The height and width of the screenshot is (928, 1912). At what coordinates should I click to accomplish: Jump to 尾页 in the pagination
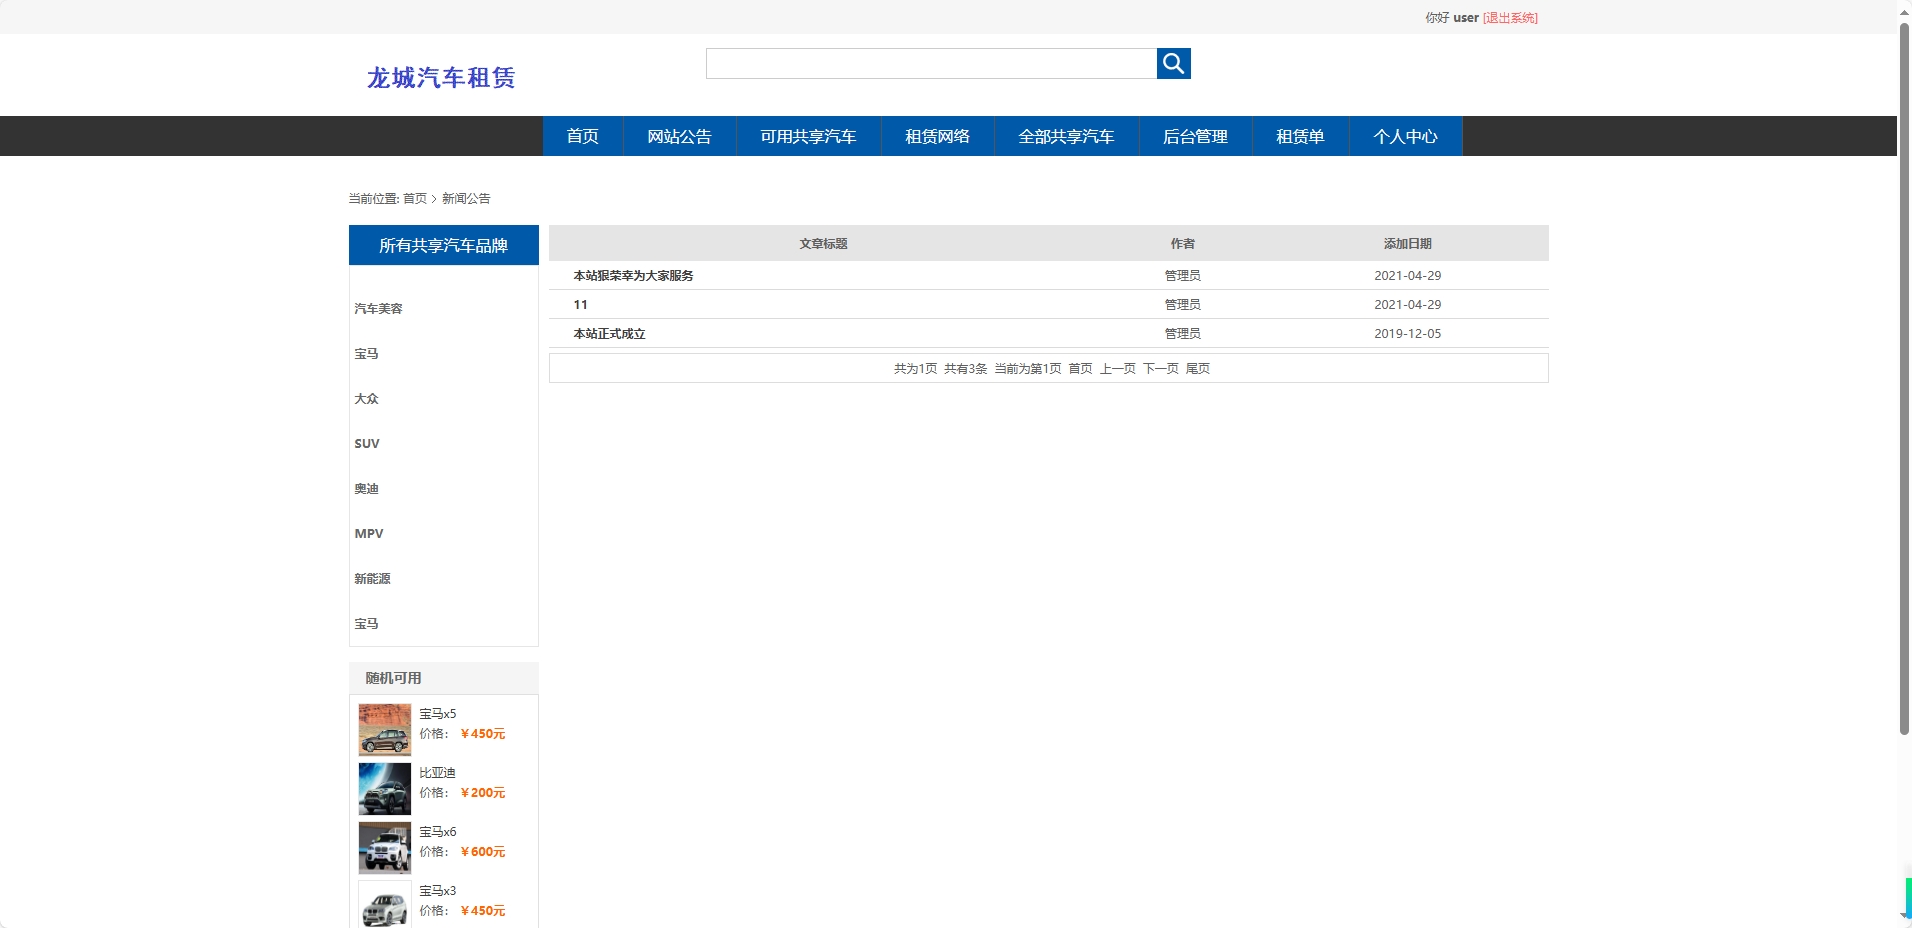click(1198, 368)
